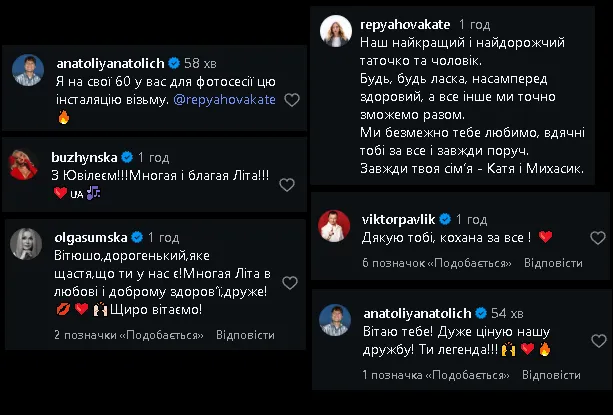Open olgasumska's avatar photo
The width and height of the screenshot is (613, 415).
coord(25,242)
